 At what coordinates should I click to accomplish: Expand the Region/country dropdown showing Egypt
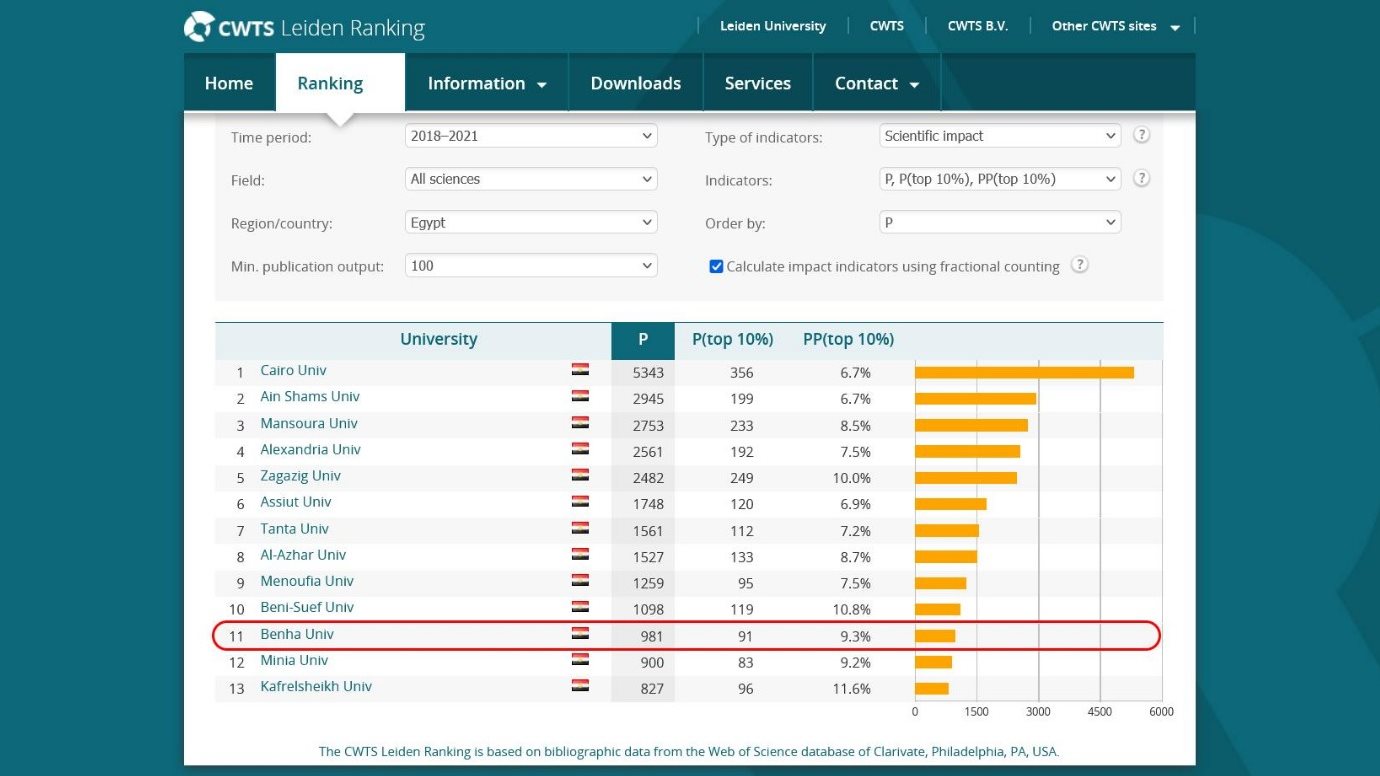[531, 223]
